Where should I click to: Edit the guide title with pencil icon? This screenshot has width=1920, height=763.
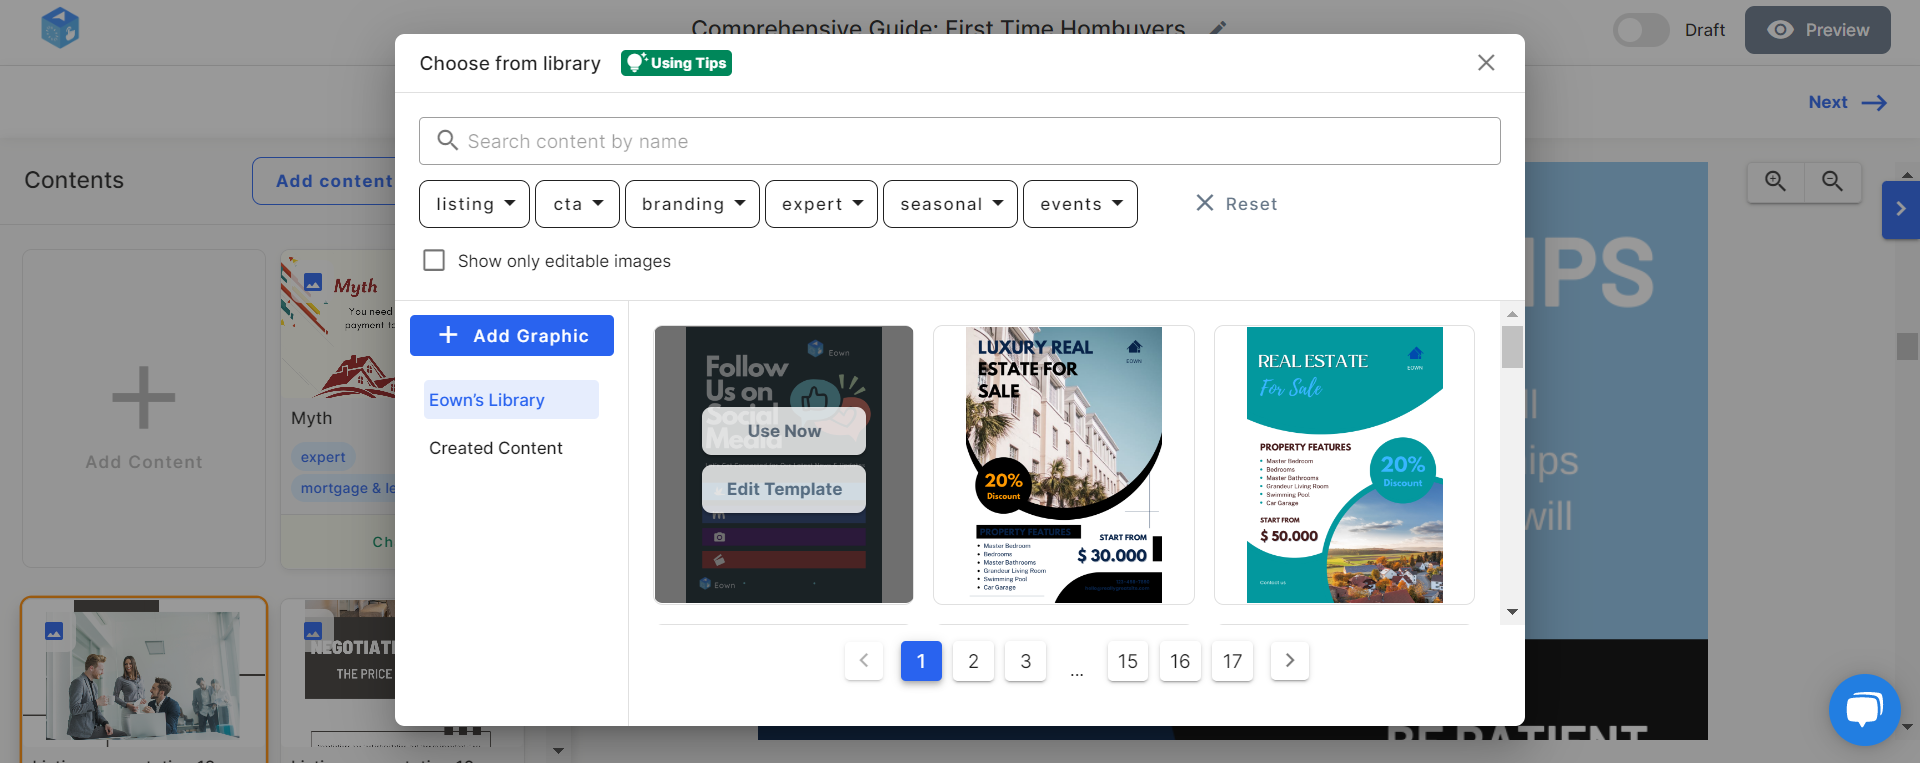pos(1218,28)
